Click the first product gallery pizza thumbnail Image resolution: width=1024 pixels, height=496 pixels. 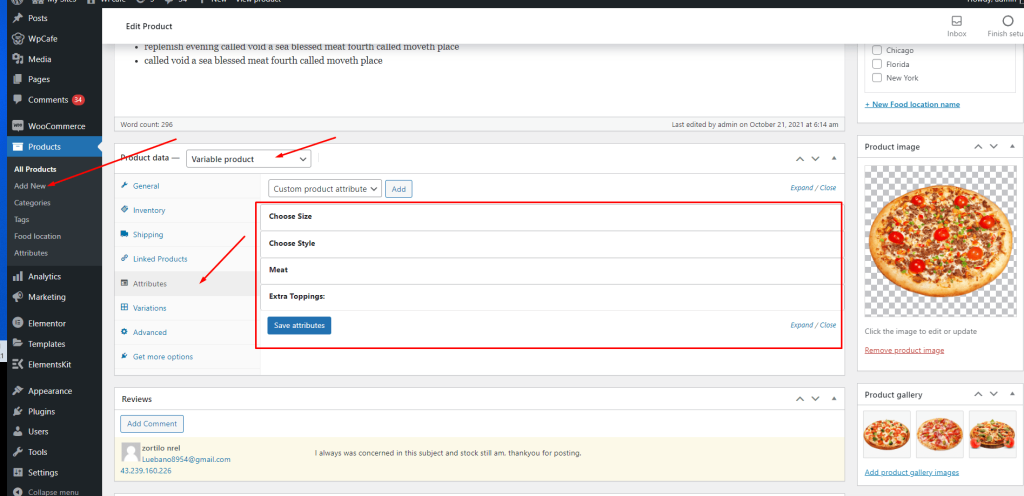click(887, 435)
